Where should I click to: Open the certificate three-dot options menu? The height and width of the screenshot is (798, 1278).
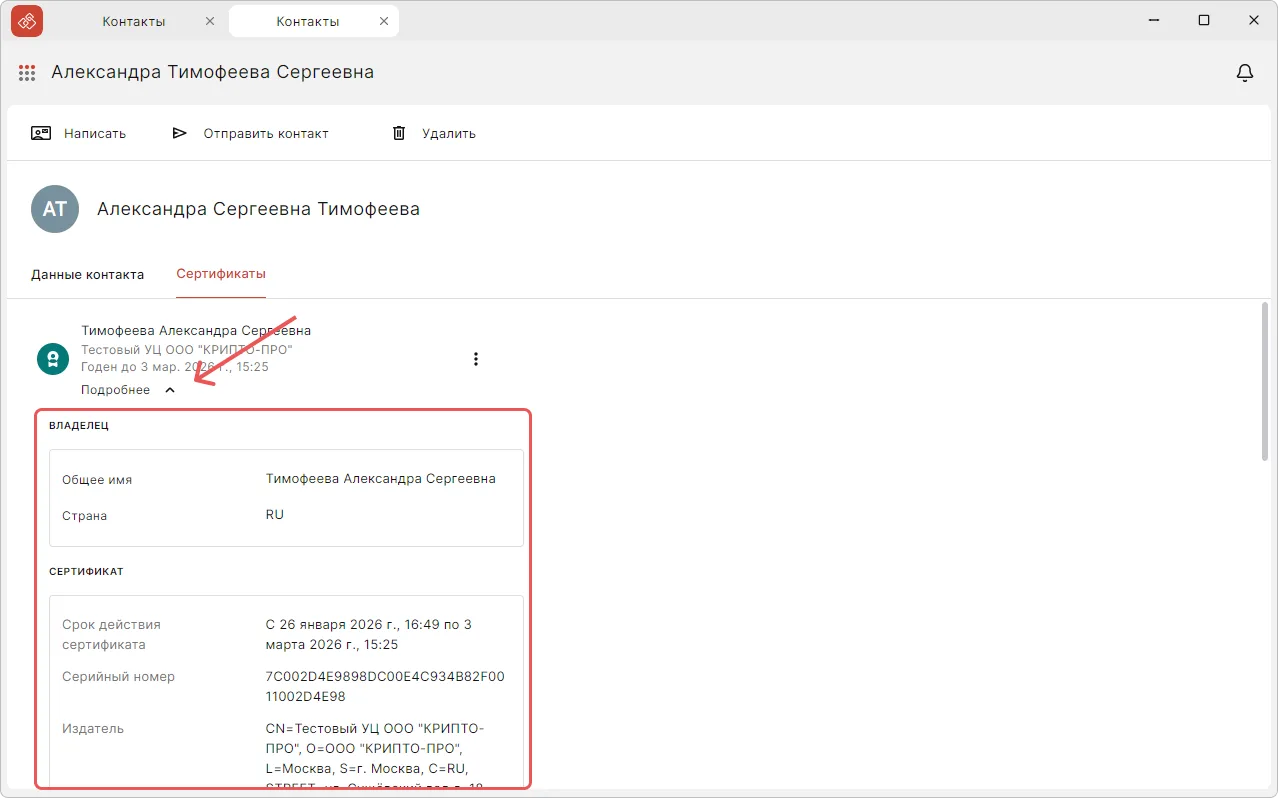click(476, 359)
